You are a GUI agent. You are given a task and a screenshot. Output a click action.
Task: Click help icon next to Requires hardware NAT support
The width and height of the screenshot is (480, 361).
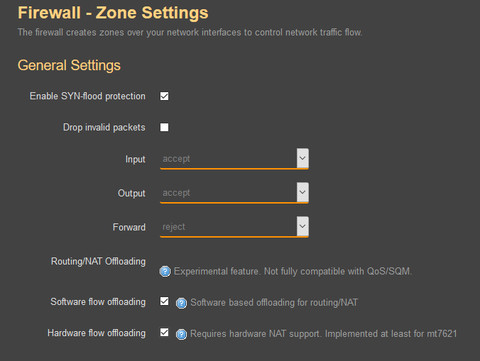point(181,334)
